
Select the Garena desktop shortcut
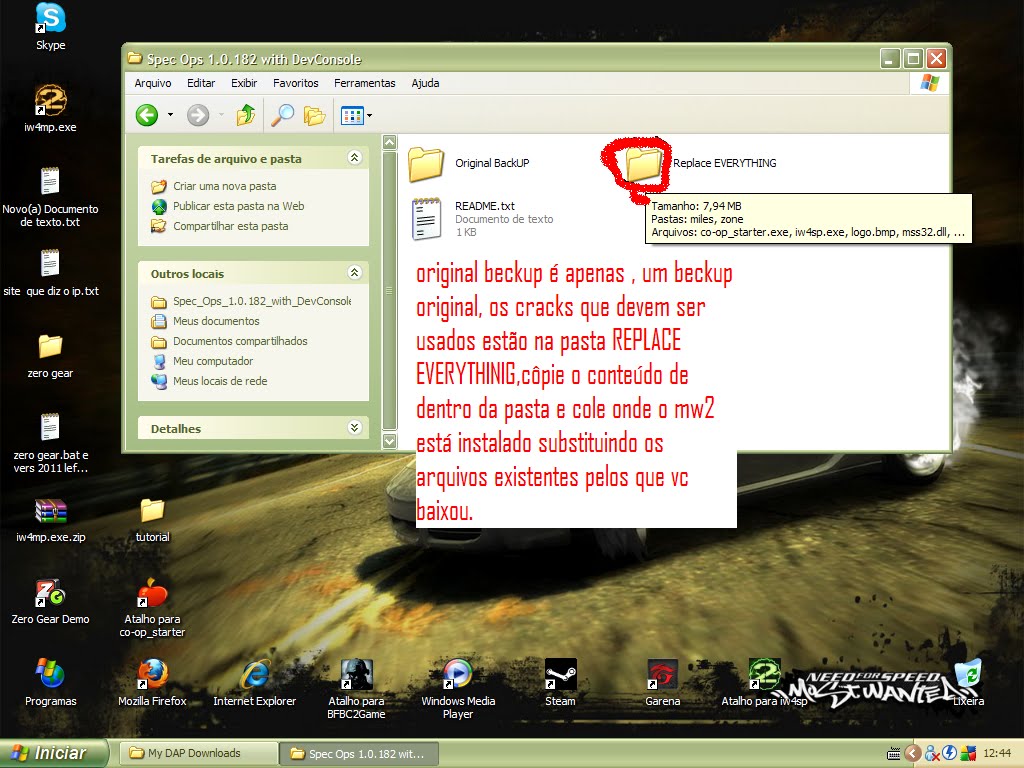pyautogui.click(x=662, y=683)
